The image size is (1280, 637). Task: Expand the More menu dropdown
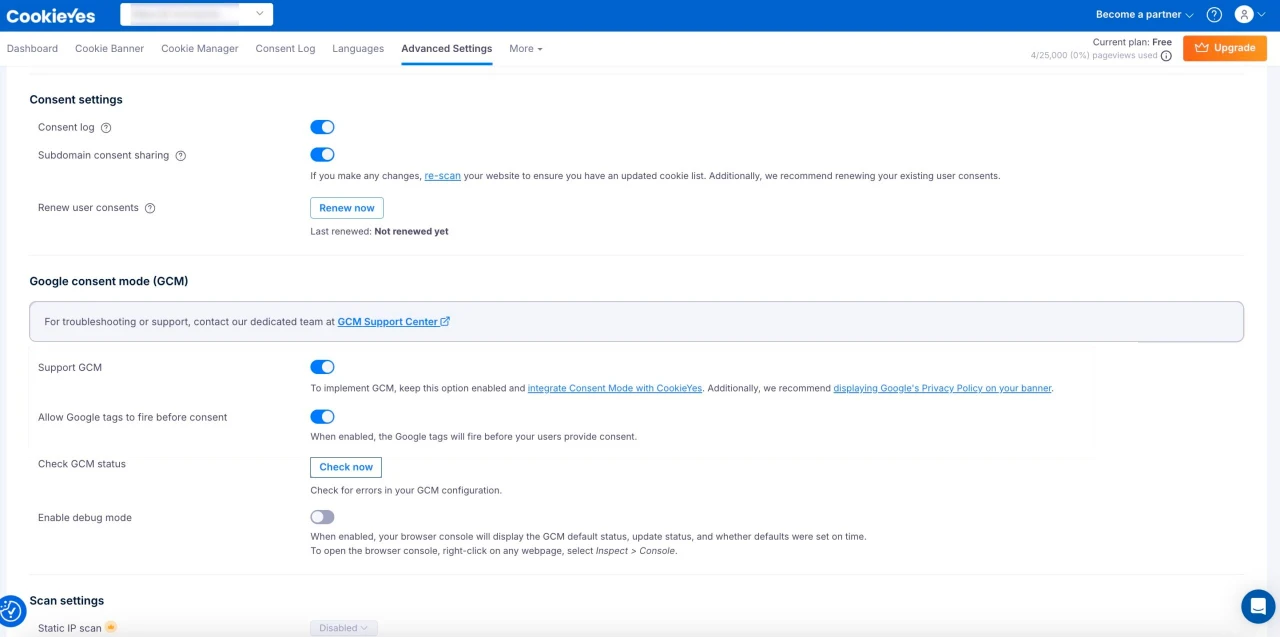click(525, 48)
